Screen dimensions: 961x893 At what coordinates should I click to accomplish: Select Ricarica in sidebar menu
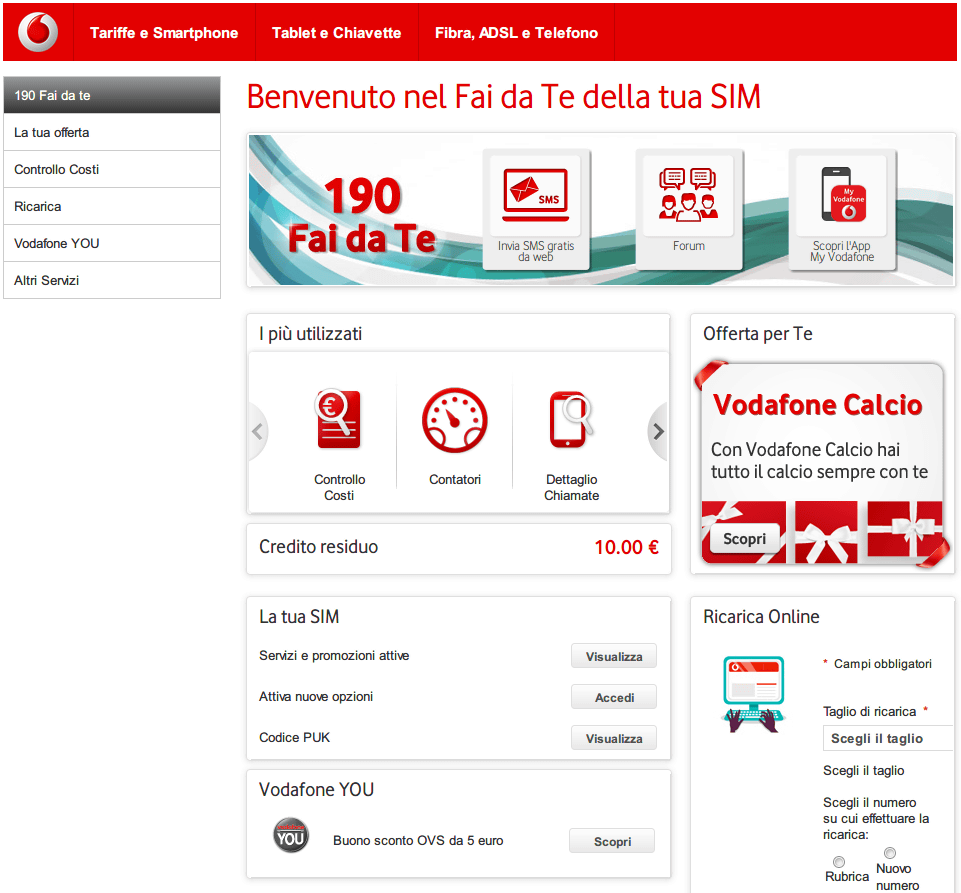pos(112,207)
